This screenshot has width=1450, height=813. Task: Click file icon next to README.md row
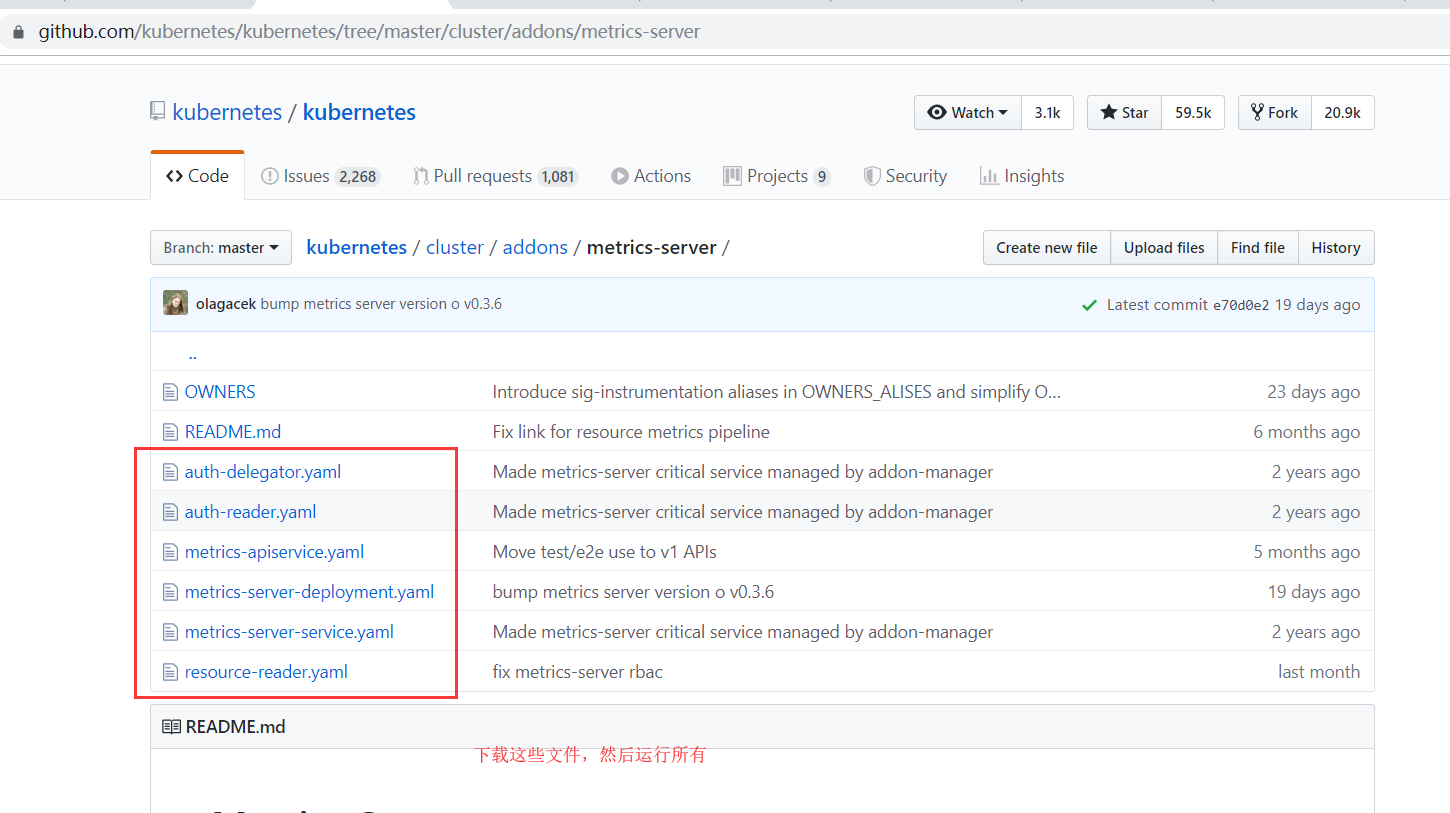tap(171, 432)
